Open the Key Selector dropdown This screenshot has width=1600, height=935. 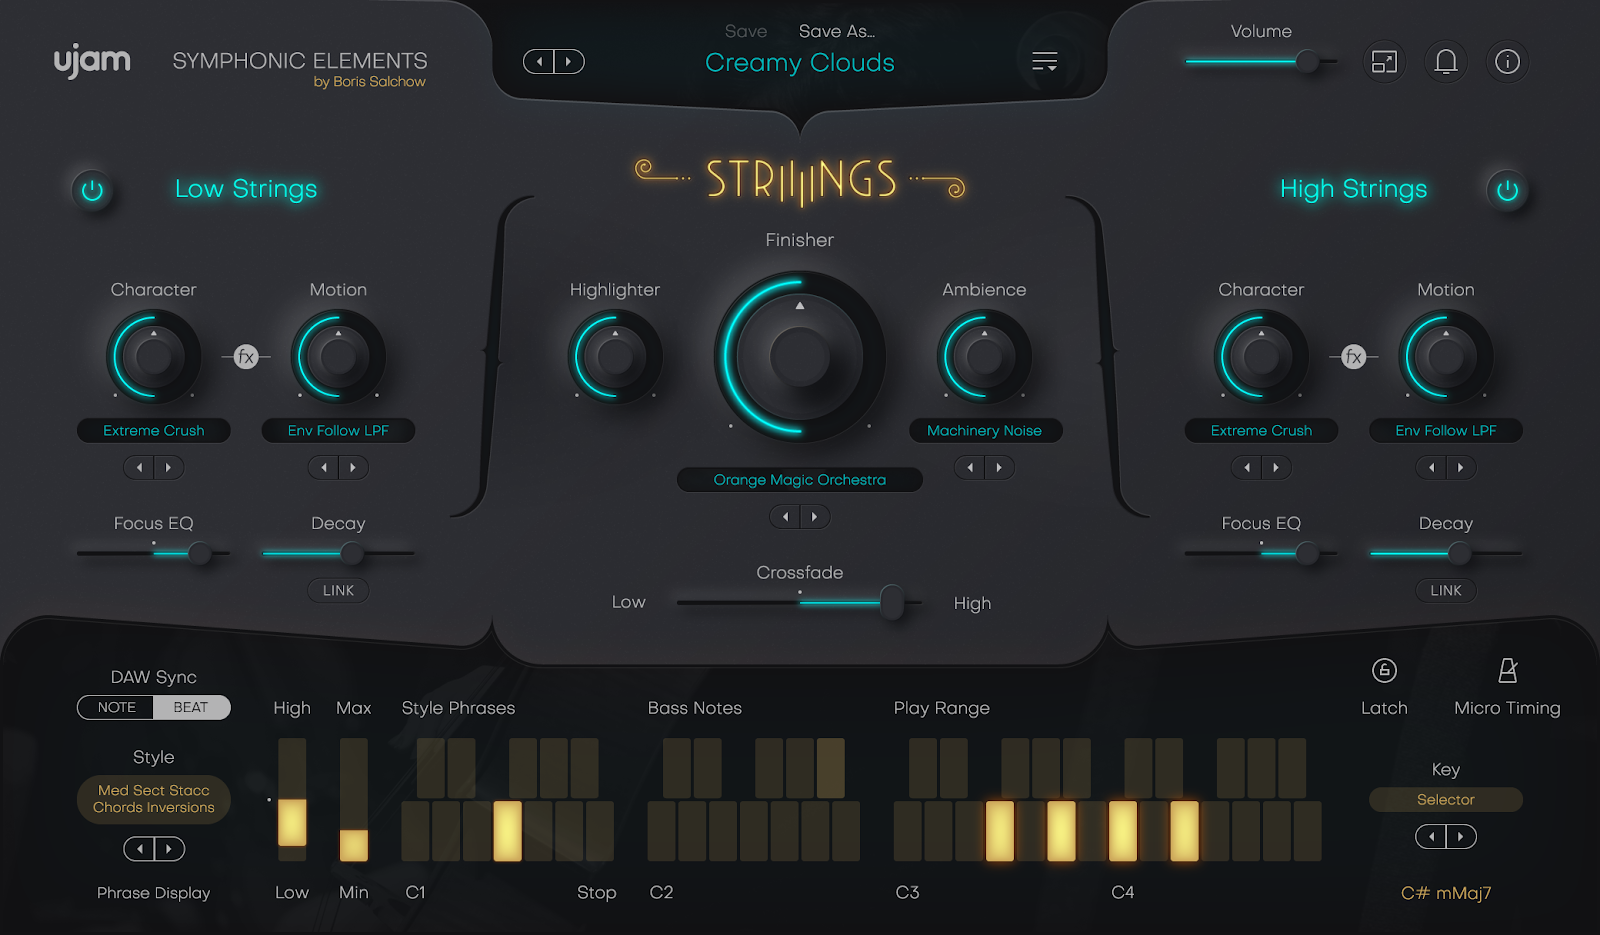[1446, 799]
